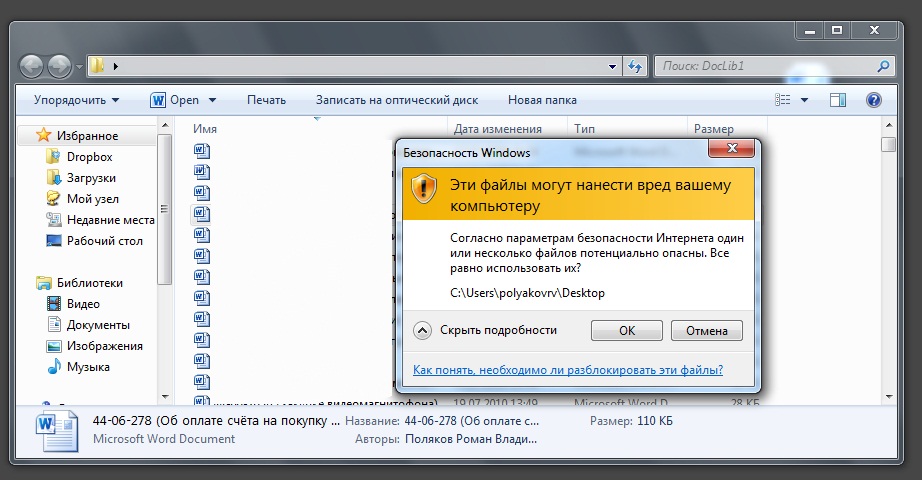Open Музыка library
This screenshot has width=922, height=480.
[88, 367]
